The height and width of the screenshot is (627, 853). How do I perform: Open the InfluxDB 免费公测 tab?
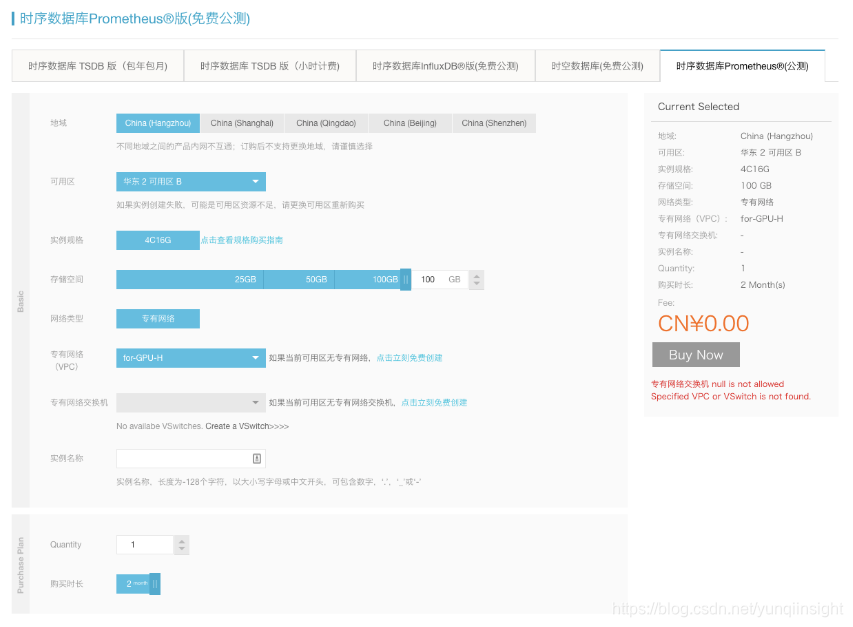[x=446, y=66]
